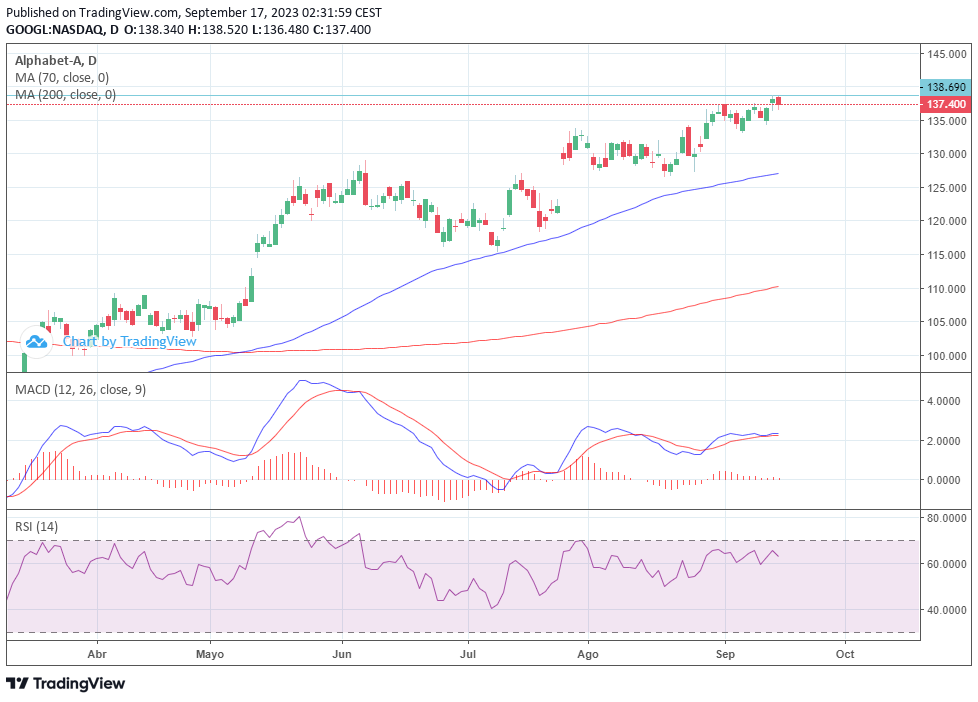Screen dimensions: 978x702
Task: Click the Sep label on time axis
Action: point(725,655)
